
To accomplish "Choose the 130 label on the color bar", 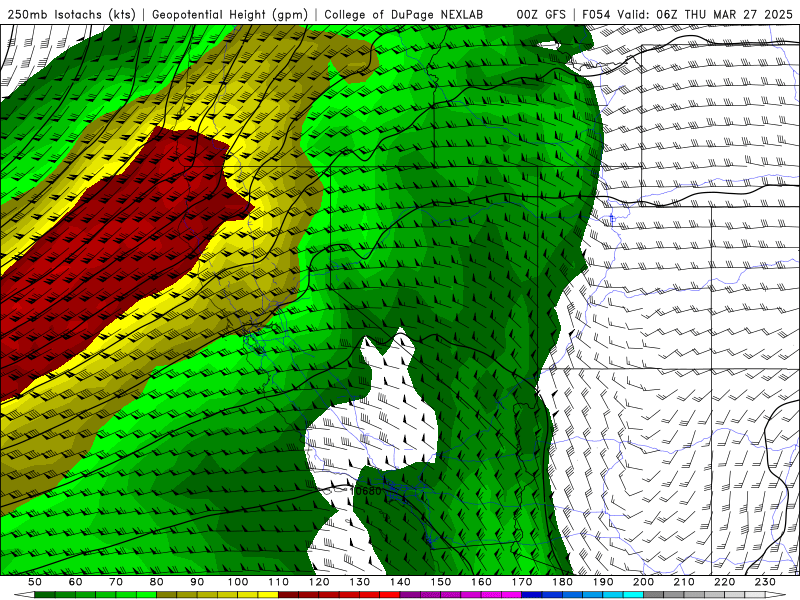I will coord(360,582).
